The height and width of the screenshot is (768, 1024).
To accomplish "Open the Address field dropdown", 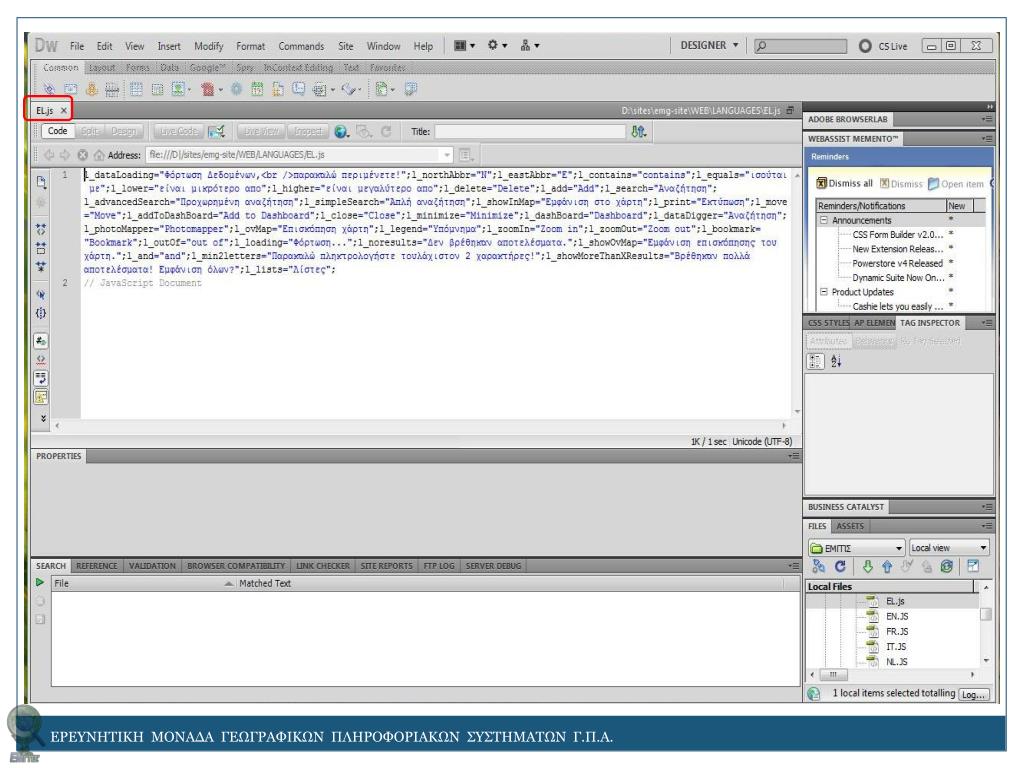I will (447, 155).
